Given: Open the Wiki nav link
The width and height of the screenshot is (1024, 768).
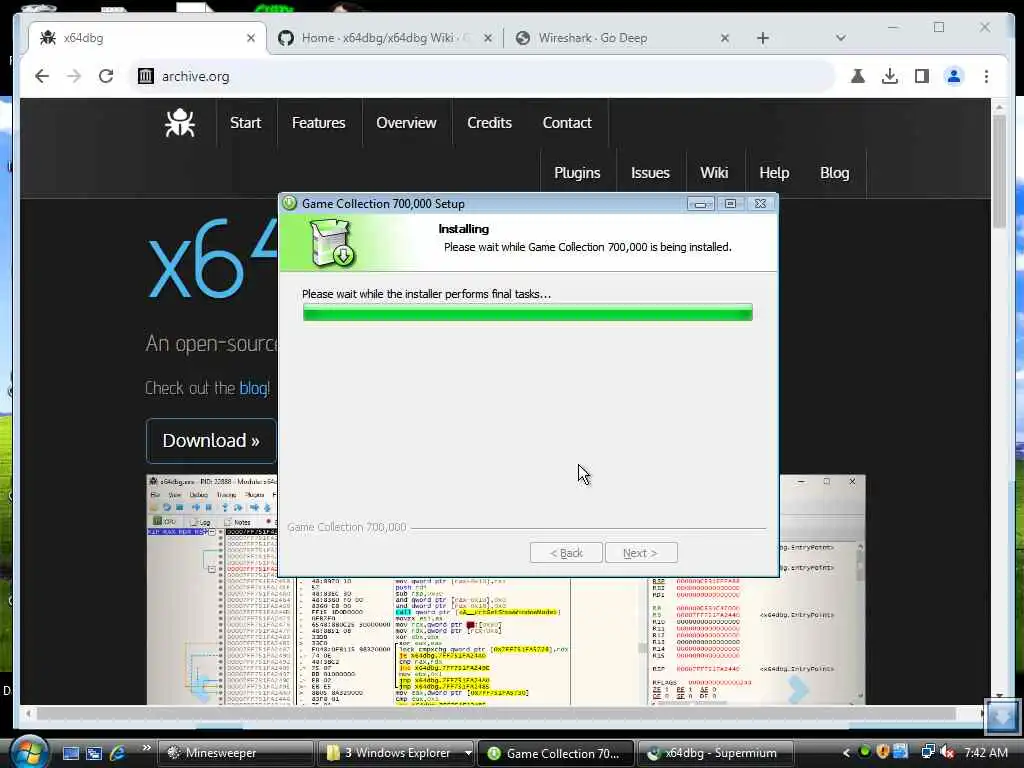Looking at the screenshot, I should tap(714, 173).
